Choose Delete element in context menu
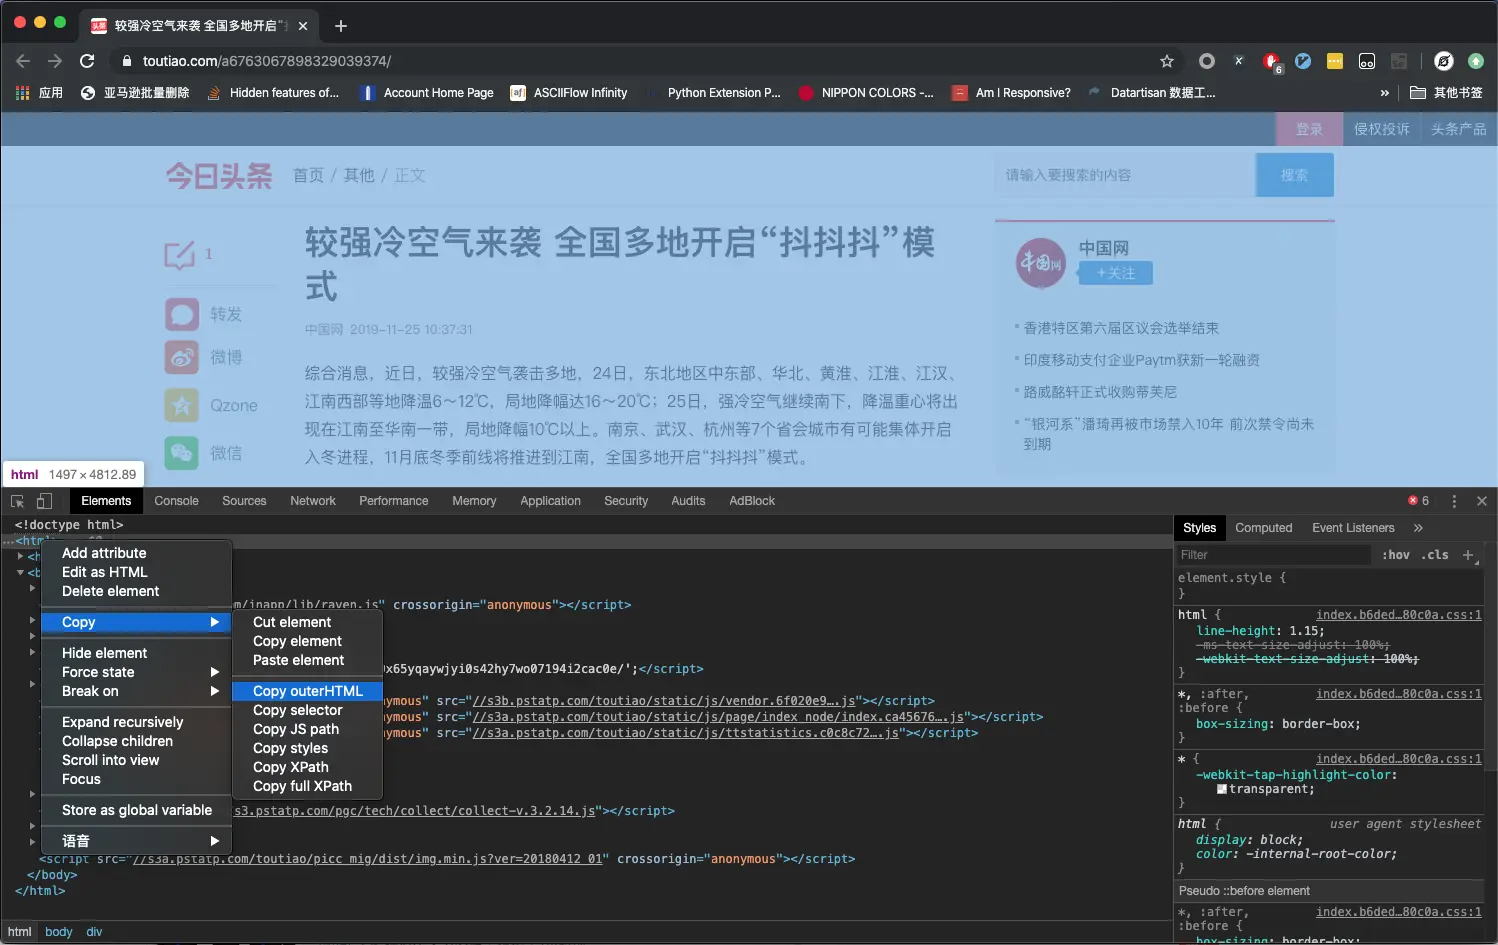Screen dimensions: 1498x945 point(136,591)
